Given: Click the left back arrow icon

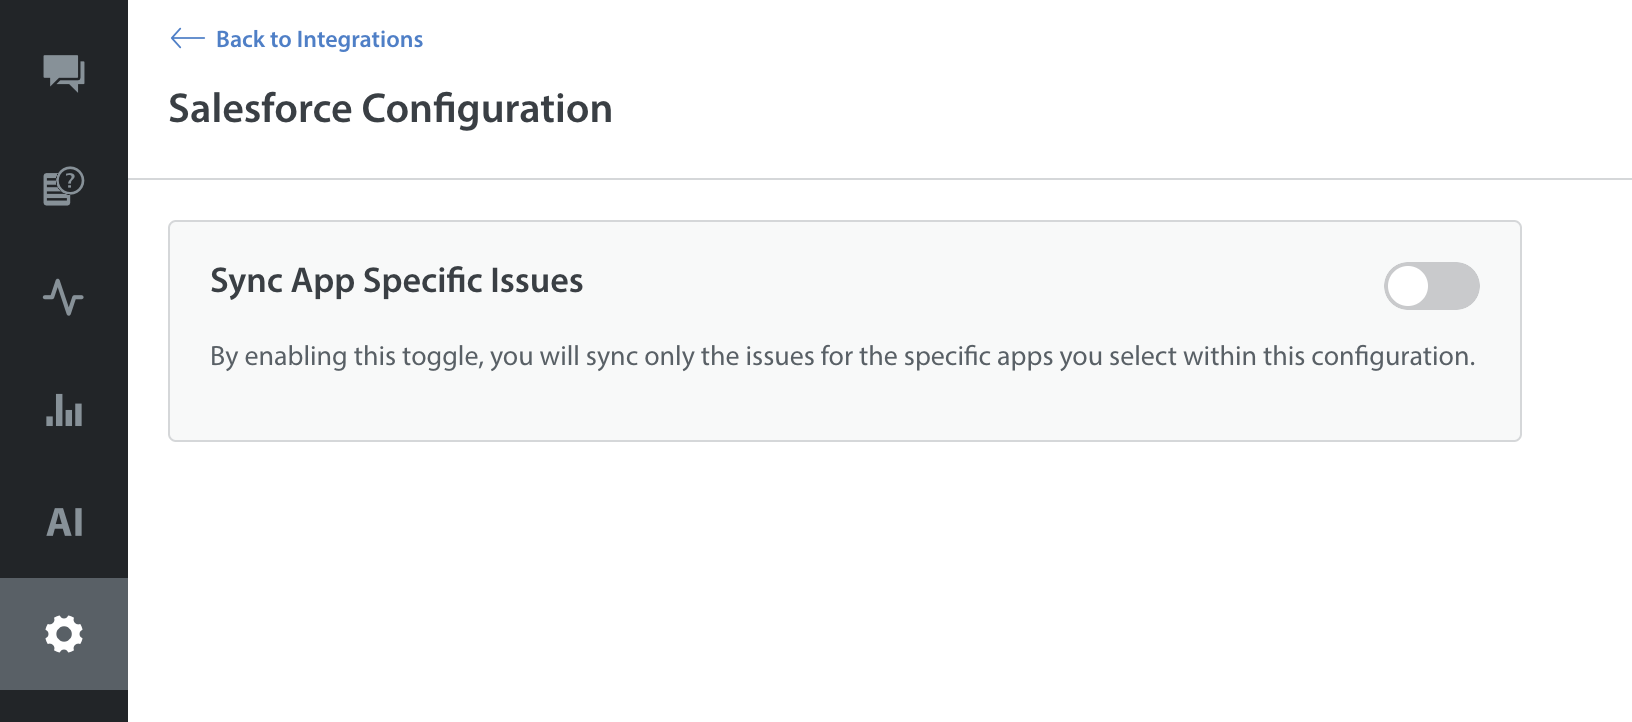Looking at the screenshot, I should click(x=187, y=39).
